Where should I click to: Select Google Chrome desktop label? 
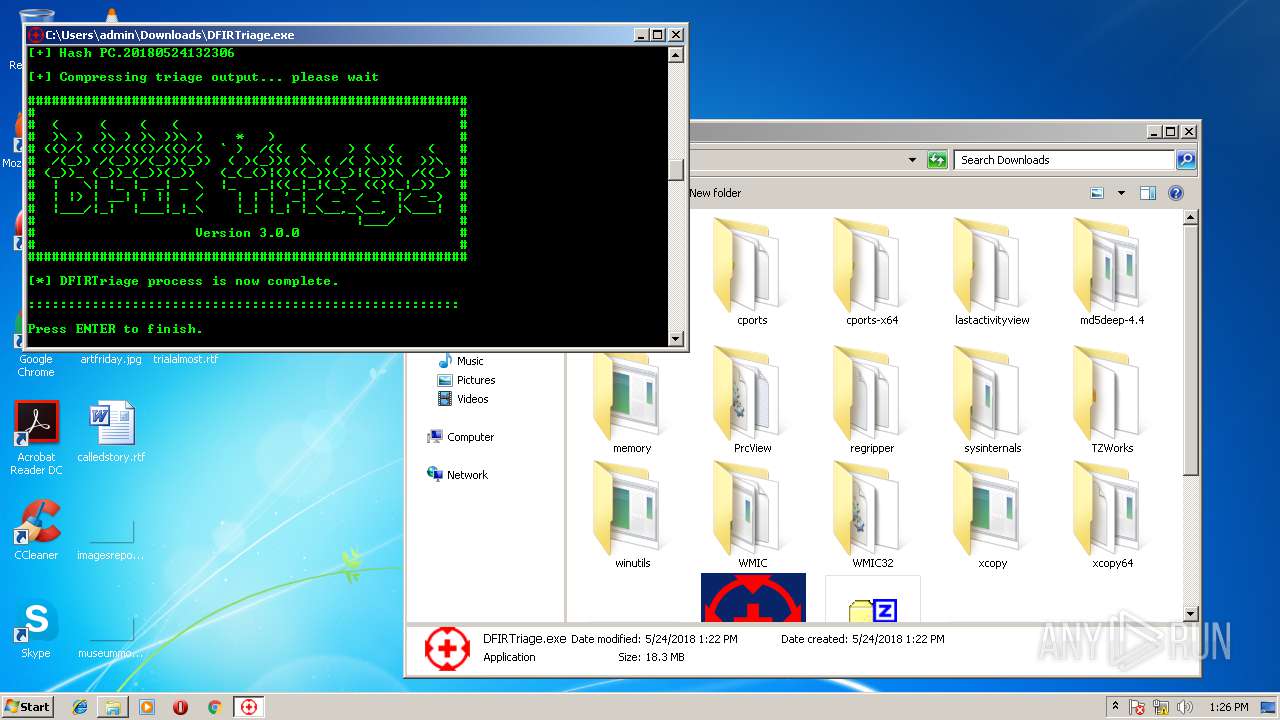pos(36,365)
